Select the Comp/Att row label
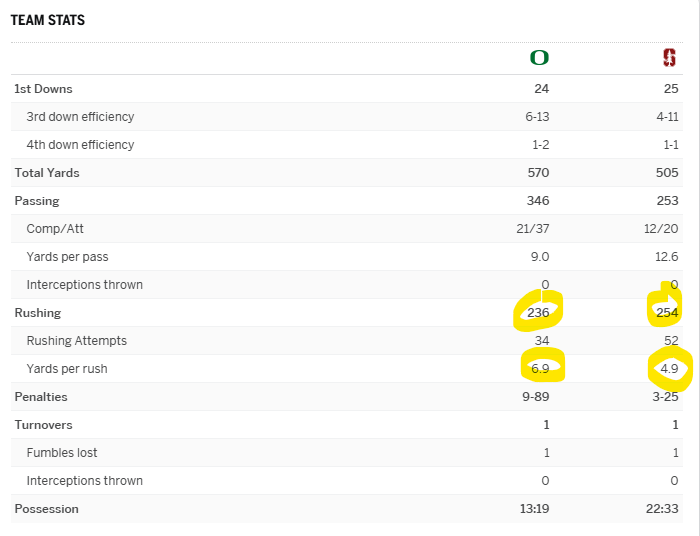This screenshot has height=536, width=700. [x=55, y=229]
